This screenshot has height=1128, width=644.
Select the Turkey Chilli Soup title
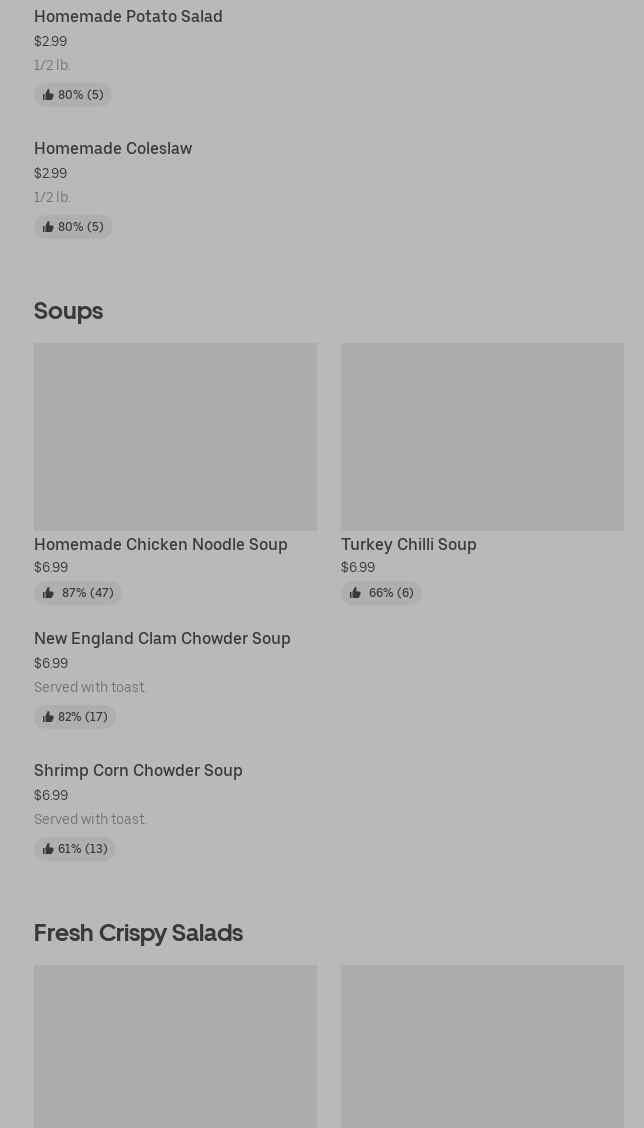click(409, 544)
